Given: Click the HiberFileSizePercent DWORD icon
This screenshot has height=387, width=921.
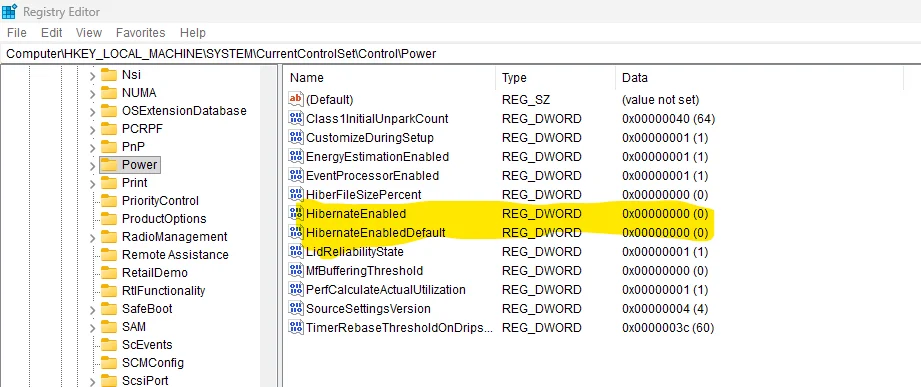Looking at the screenshot, I should [295, 194].
